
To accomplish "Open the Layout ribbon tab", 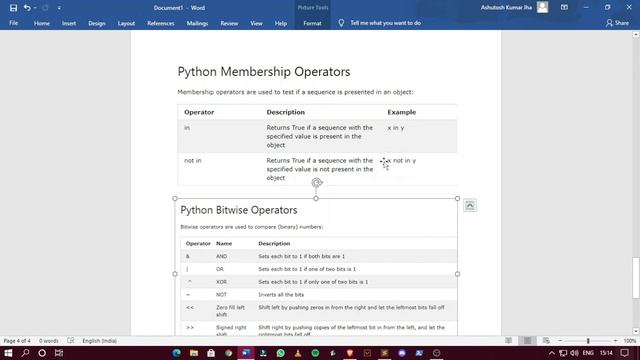I will (126, 23).
